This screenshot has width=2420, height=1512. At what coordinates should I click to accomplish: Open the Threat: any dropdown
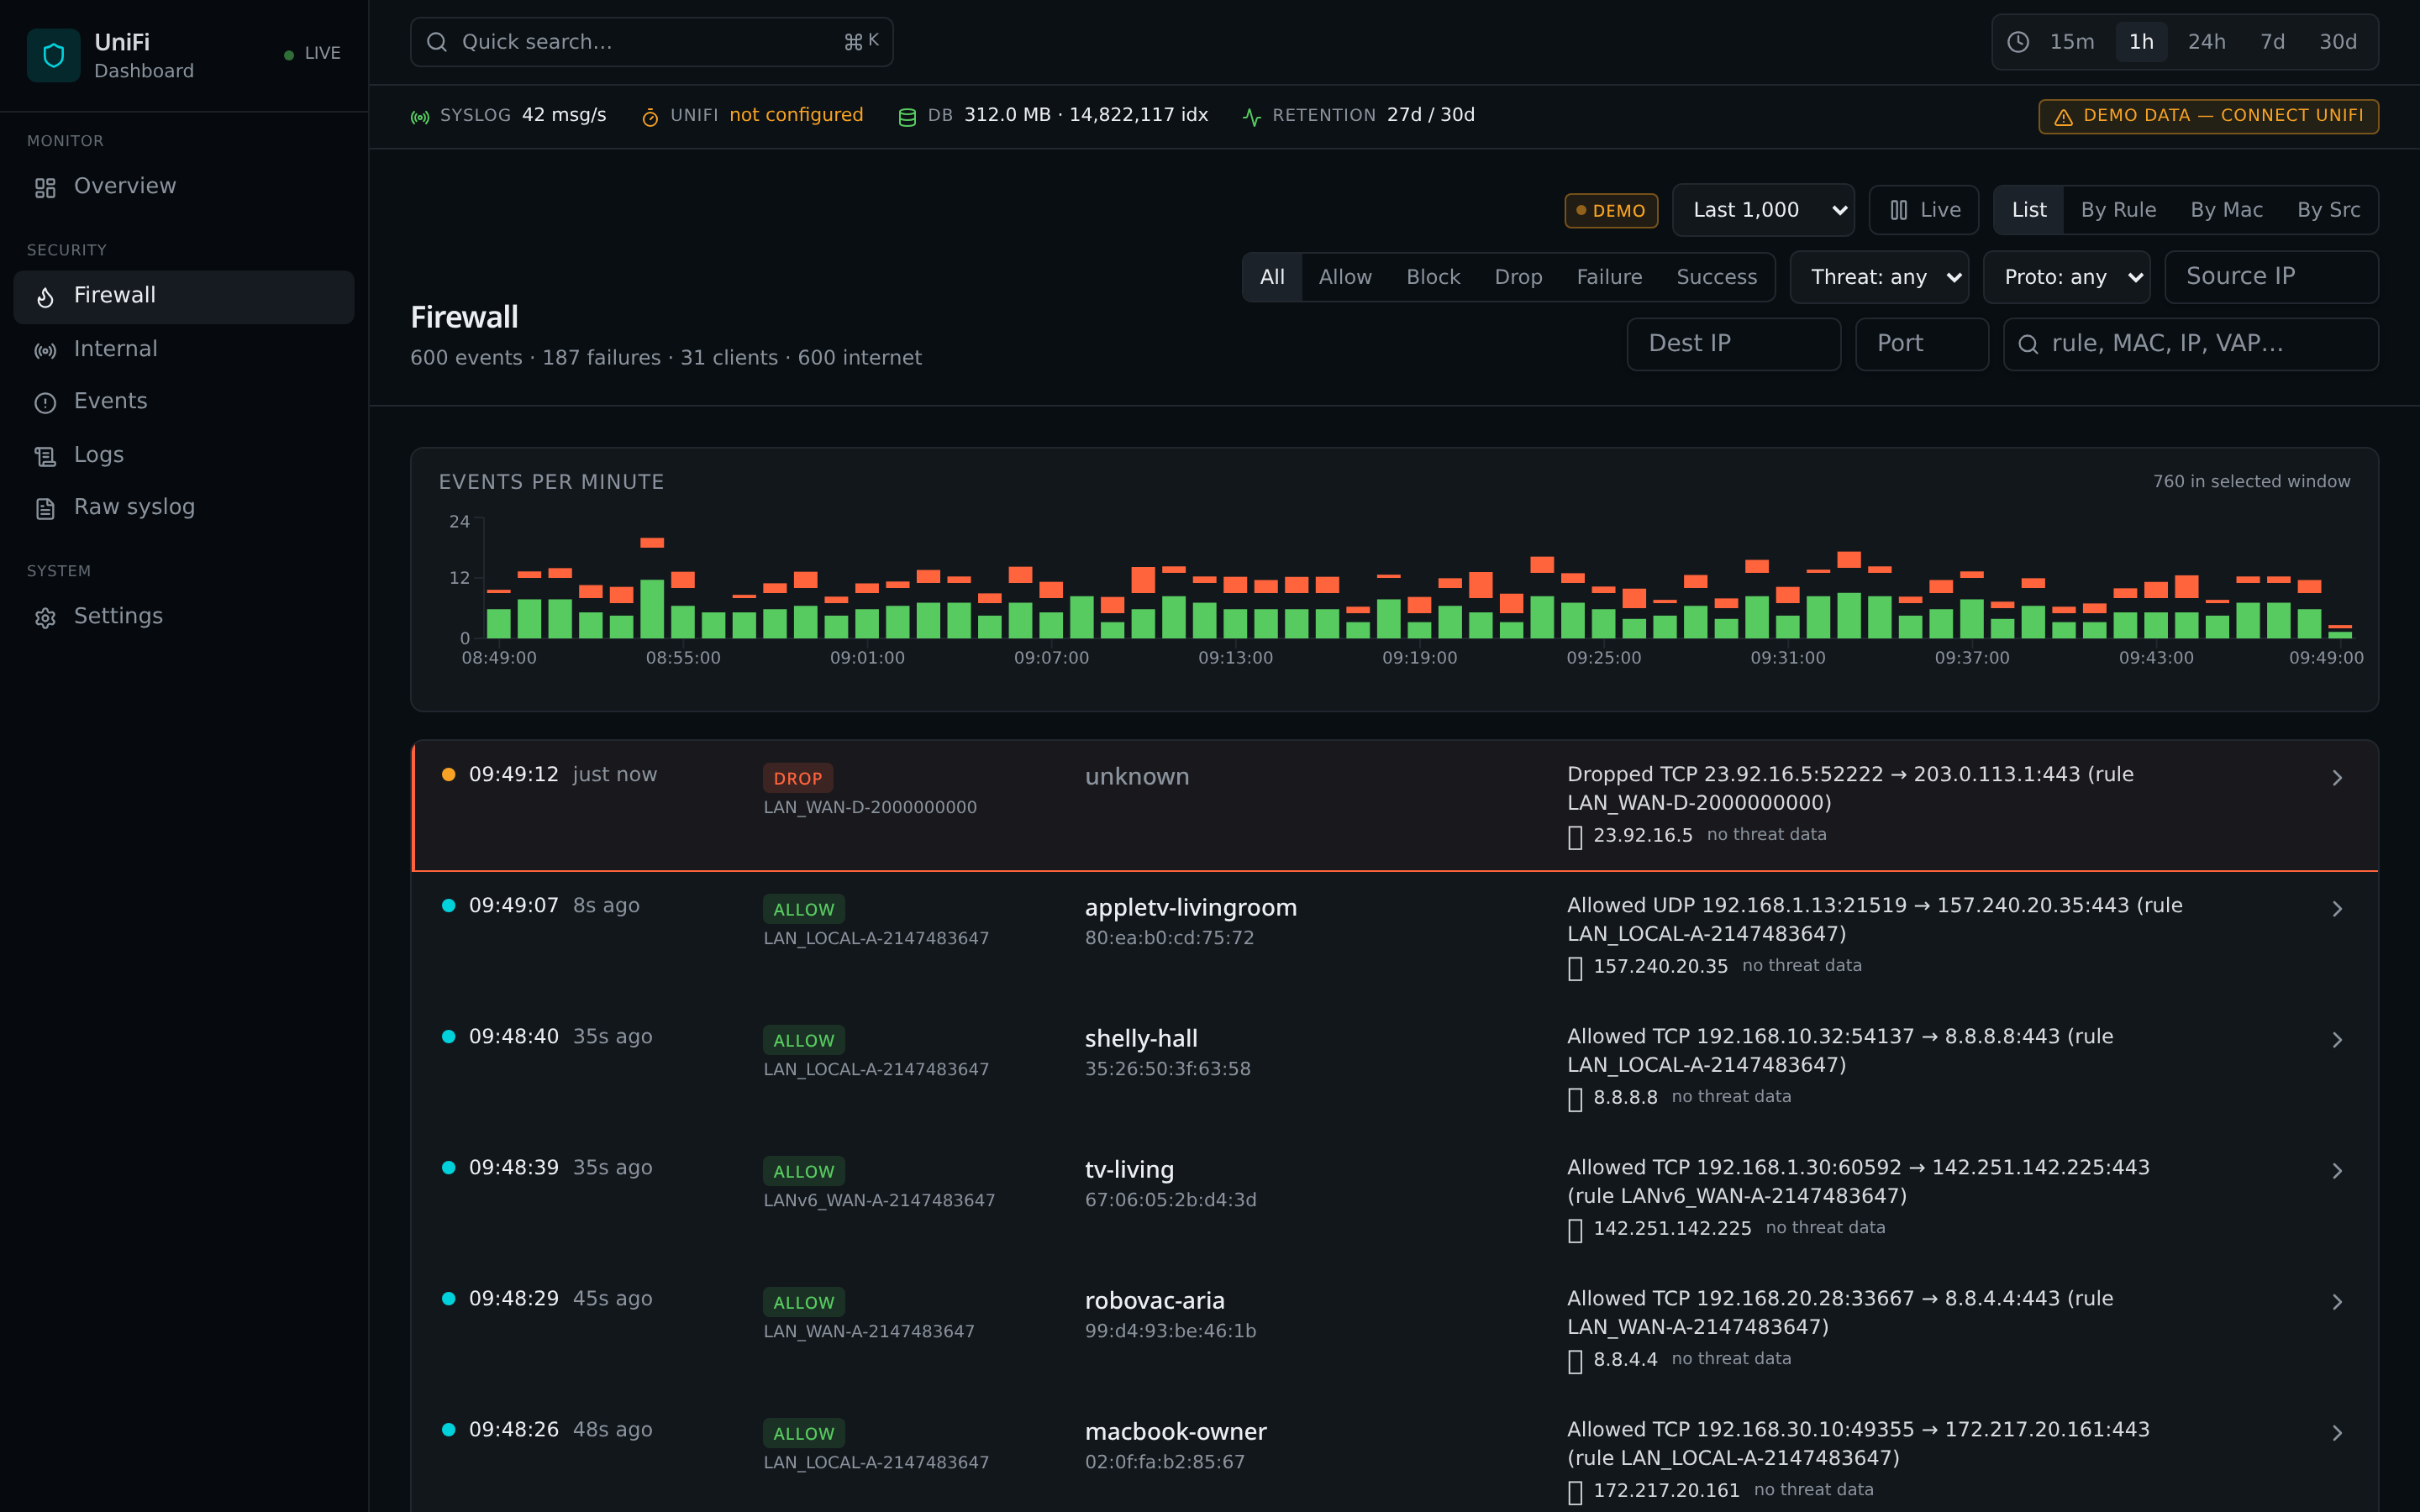pos(1880,277)
